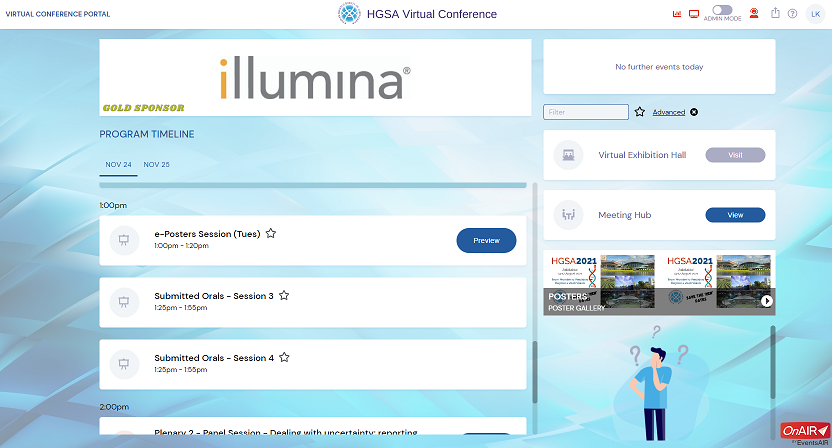
Task: Click the 1:00pm timeline time label
Action: point(113,205)
